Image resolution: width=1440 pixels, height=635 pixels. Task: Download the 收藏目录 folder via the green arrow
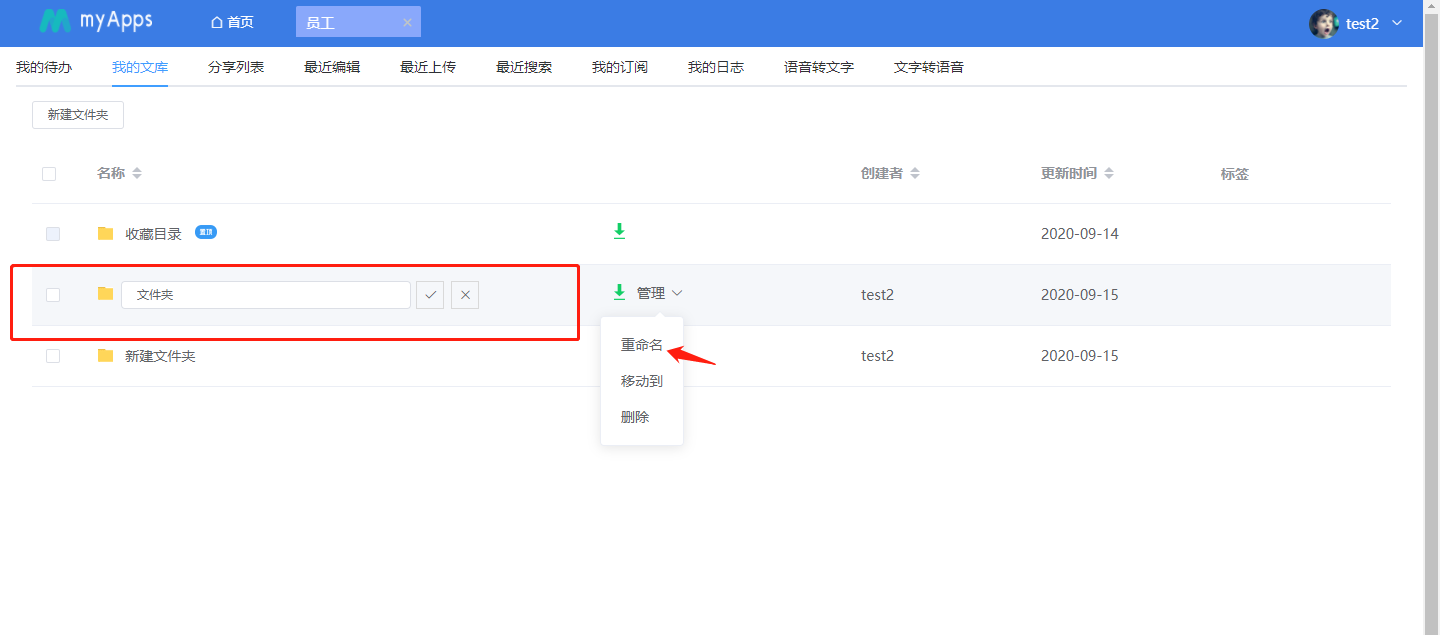click(x=619, y=232)
